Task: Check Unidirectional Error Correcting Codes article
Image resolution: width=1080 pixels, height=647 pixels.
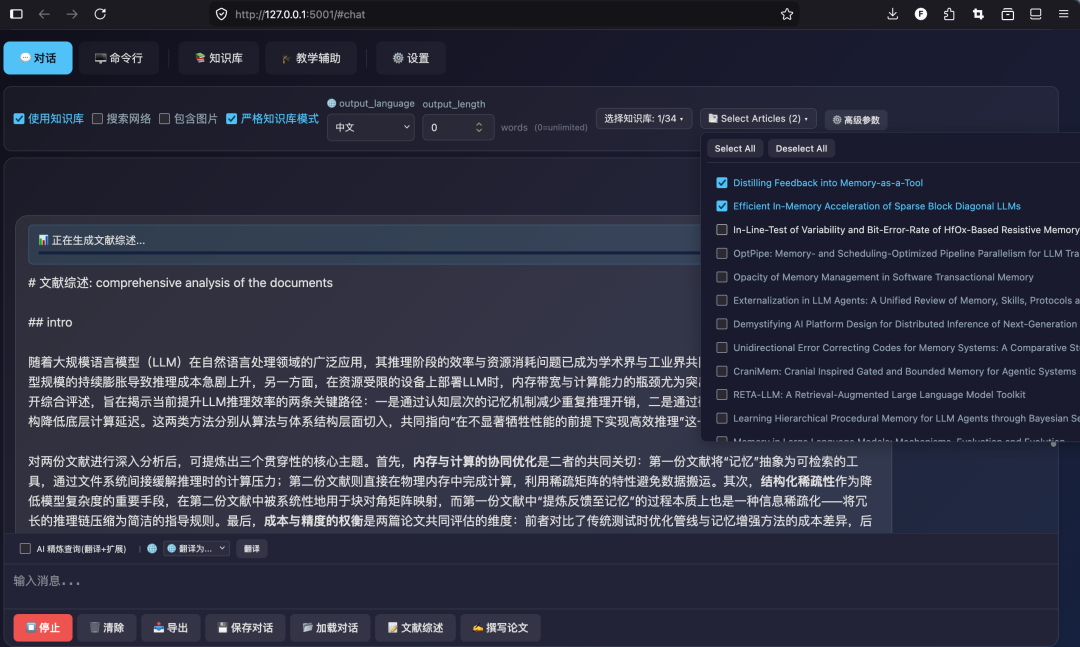Action: click(722, 347)
